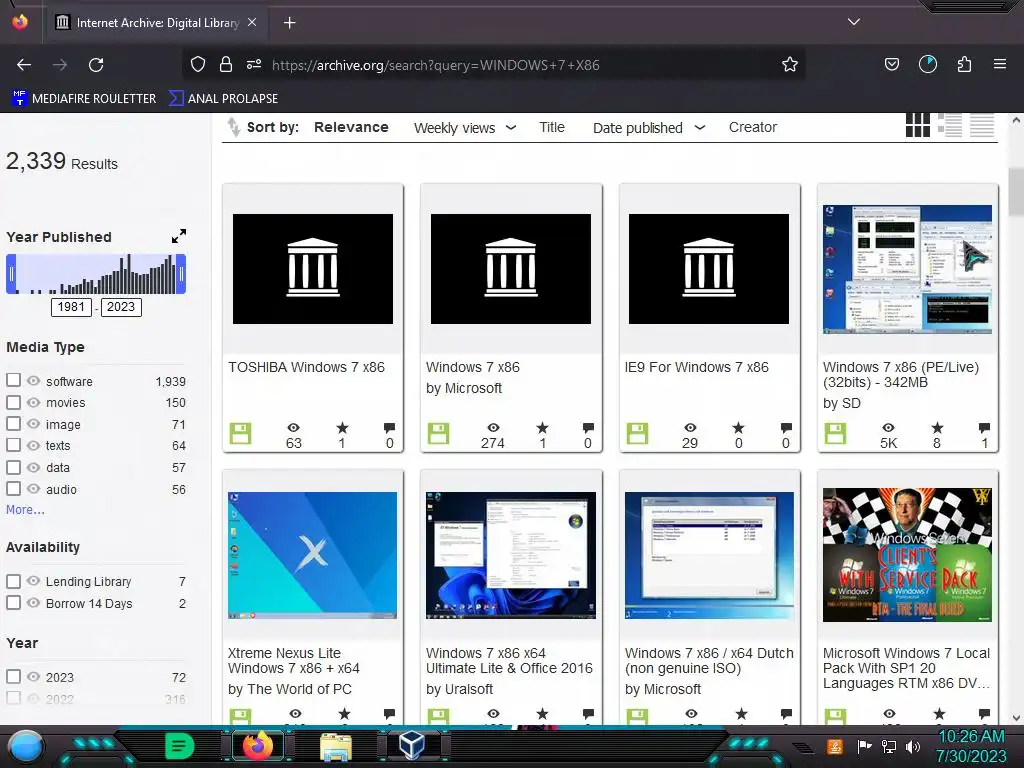
Task: Go back to the previous page
Action: coord(24,65)
